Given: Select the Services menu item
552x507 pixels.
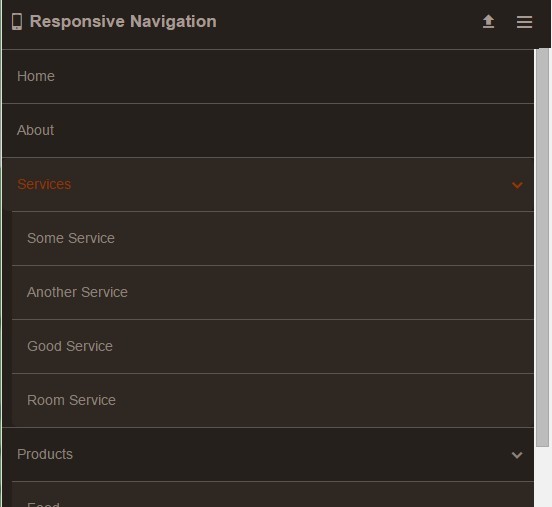Looking at the screenshot, I should click(x=268, y=184).
